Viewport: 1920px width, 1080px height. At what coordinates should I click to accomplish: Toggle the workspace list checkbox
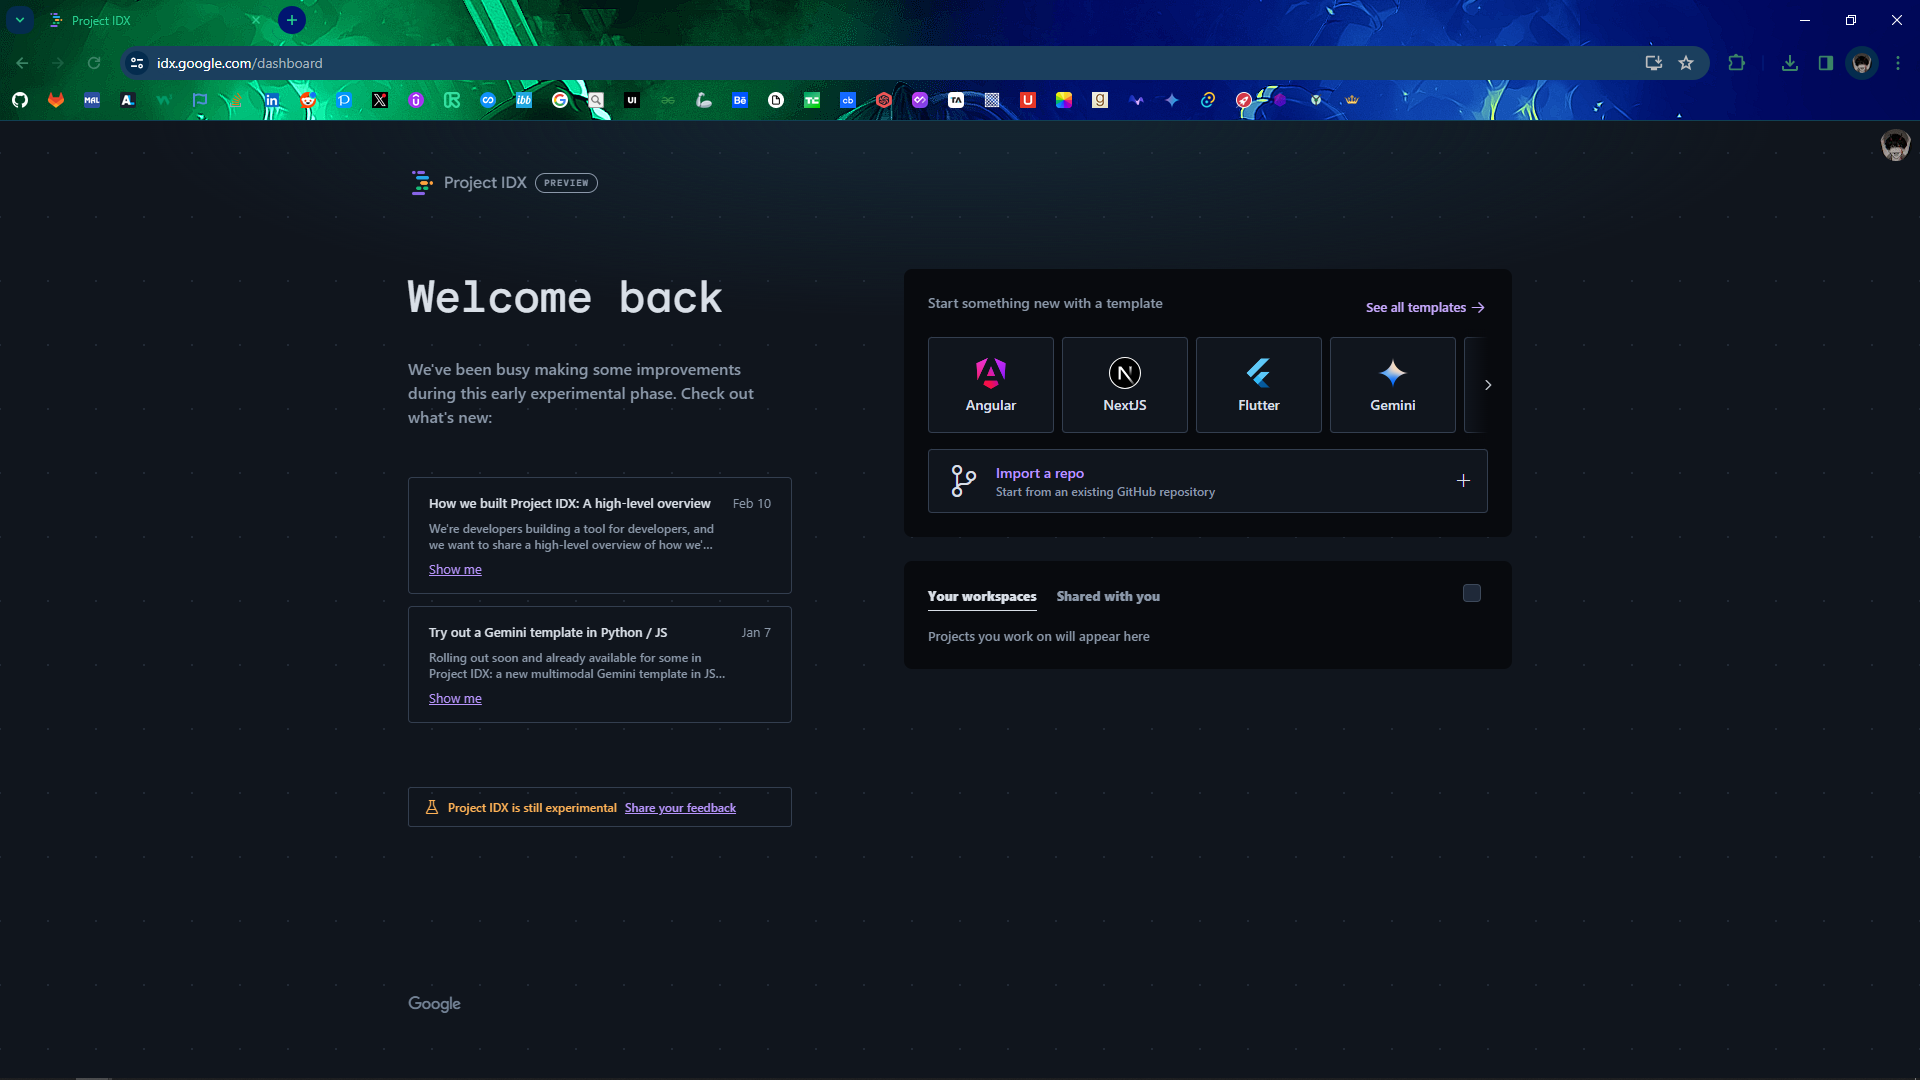click(1473, 593)
